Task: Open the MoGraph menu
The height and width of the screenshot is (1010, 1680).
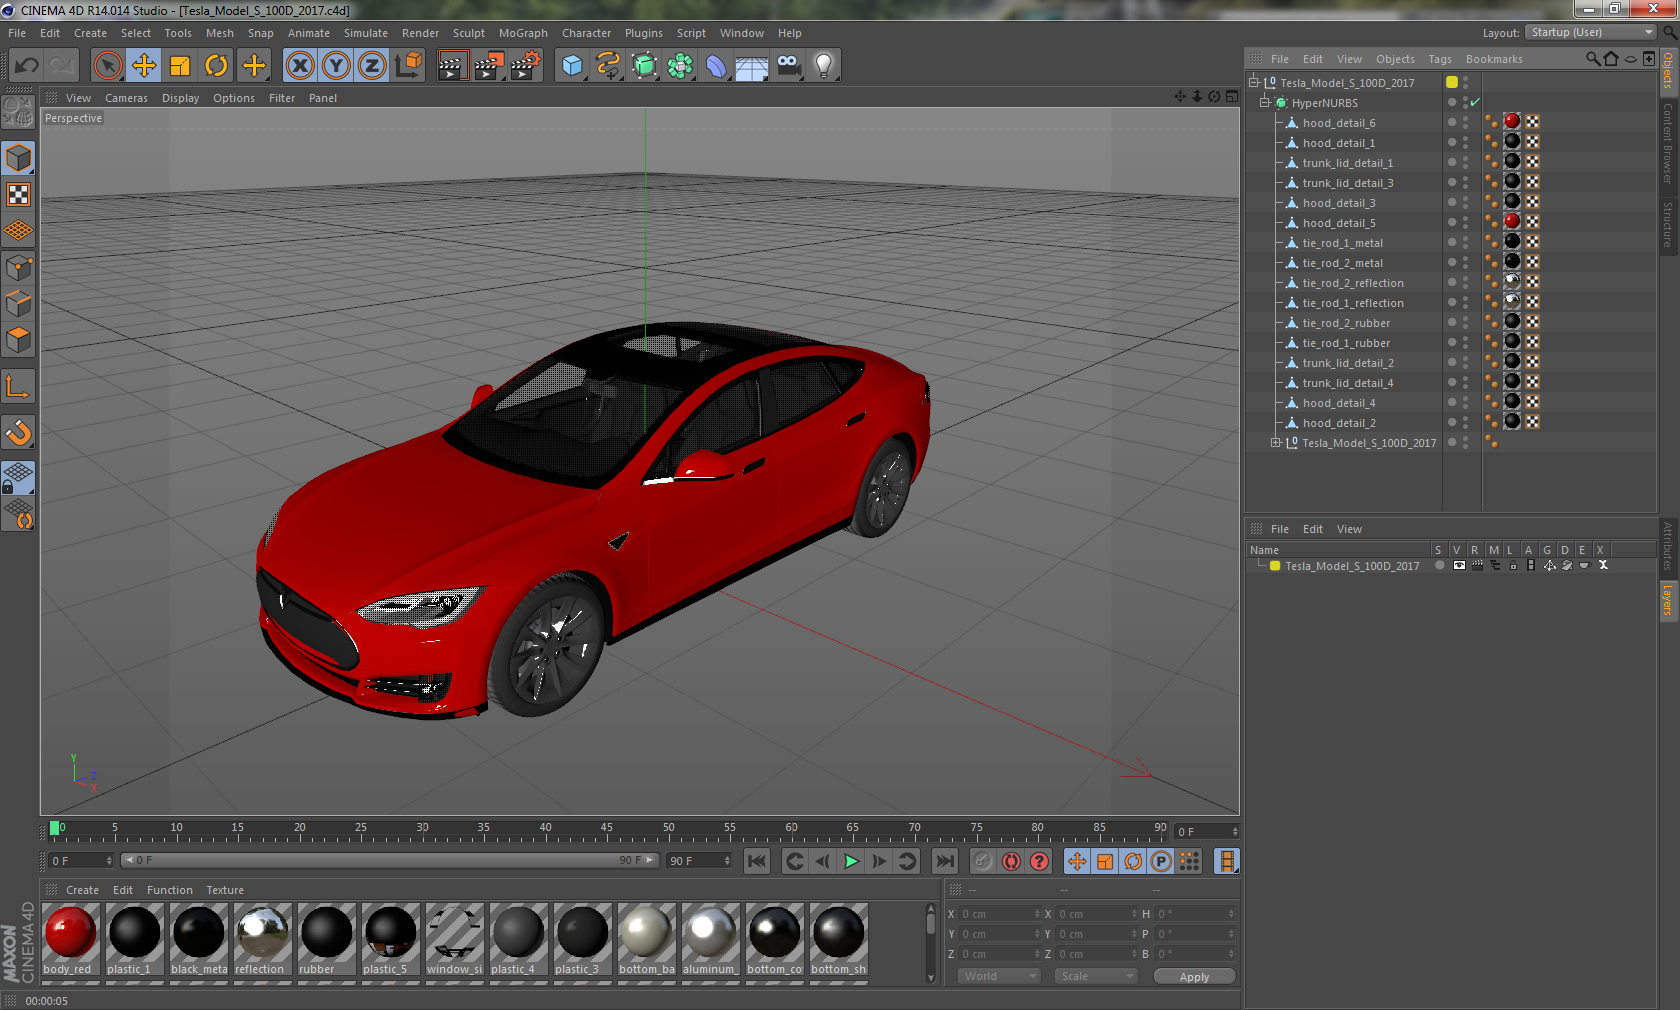Action: point(523,33)
